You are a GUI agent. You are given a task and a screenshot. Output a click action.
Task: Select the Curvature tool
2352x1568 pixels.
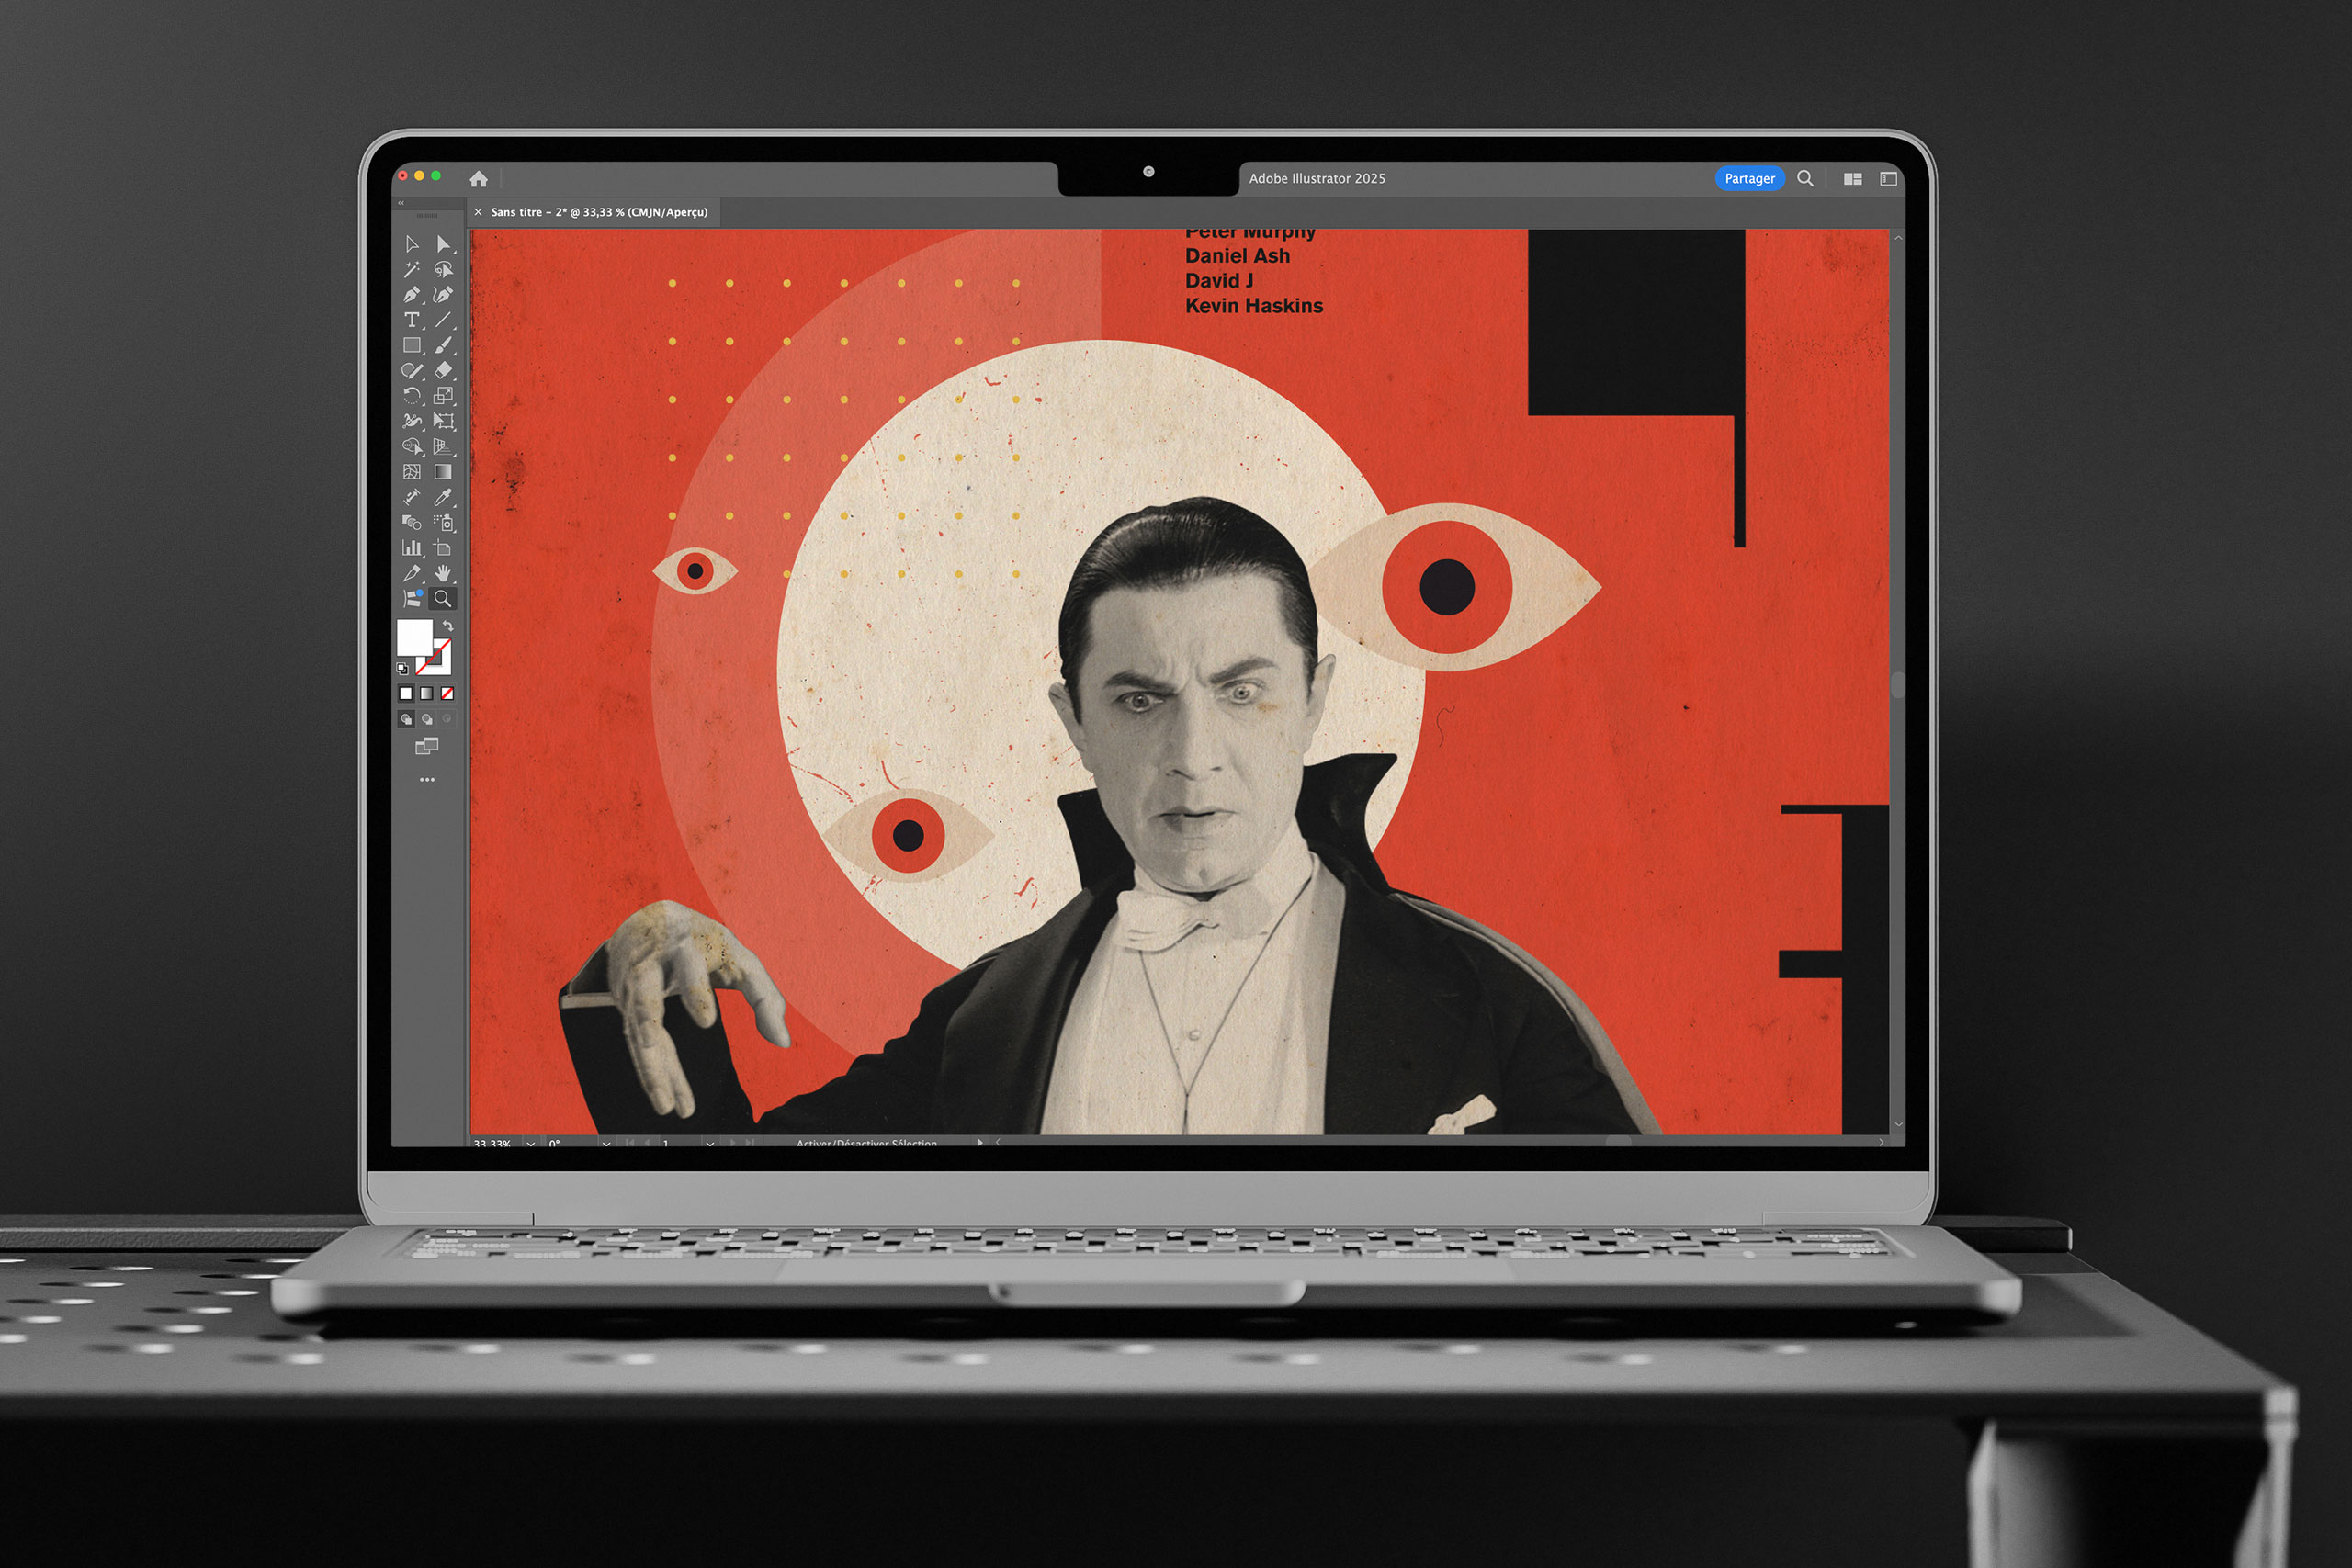[x=443, y=295]
